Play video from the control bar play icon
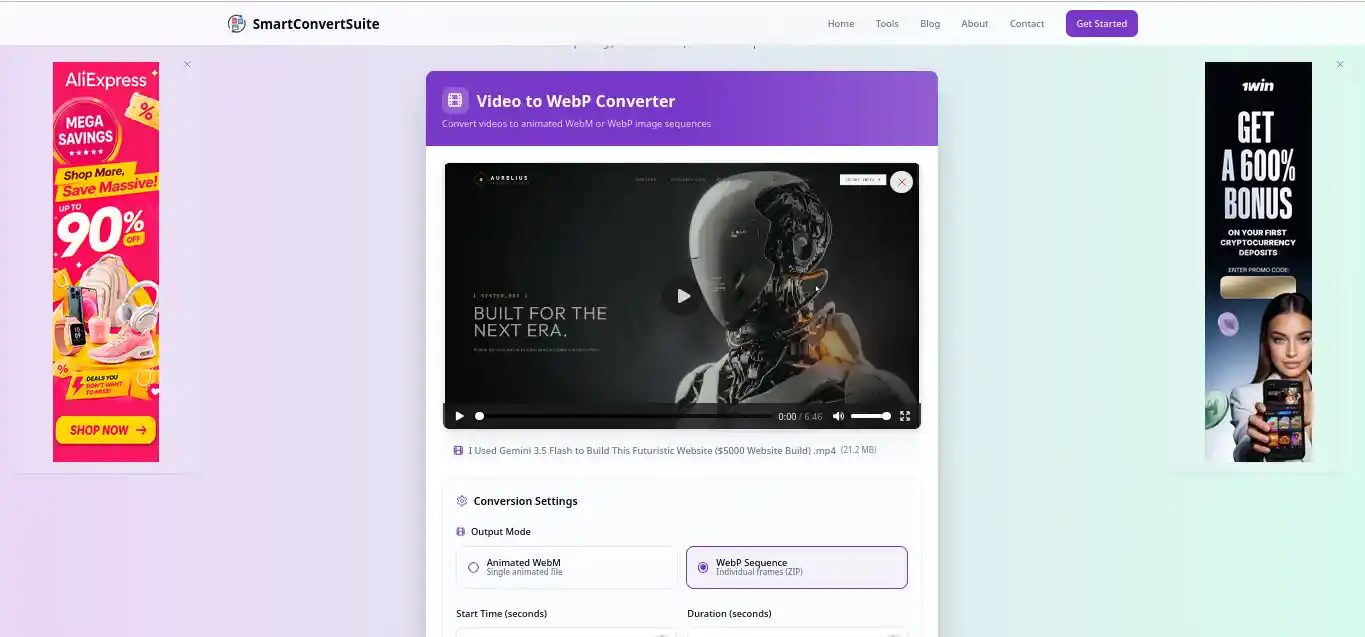 [459, 416]
